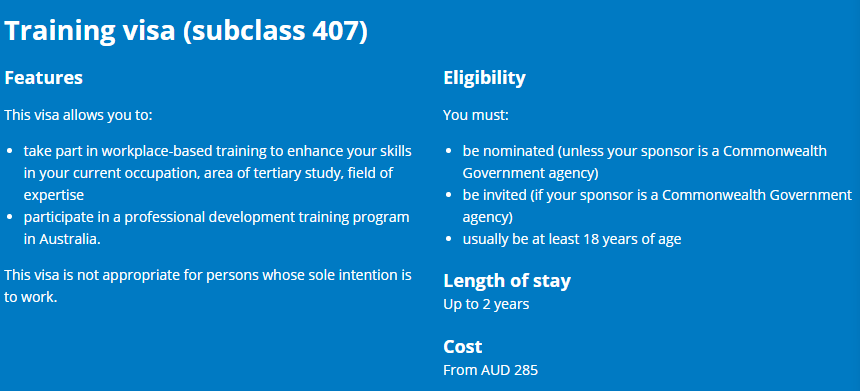
Task: Click the Training visa (subclass 407) heading
Action: click(186, 32)
